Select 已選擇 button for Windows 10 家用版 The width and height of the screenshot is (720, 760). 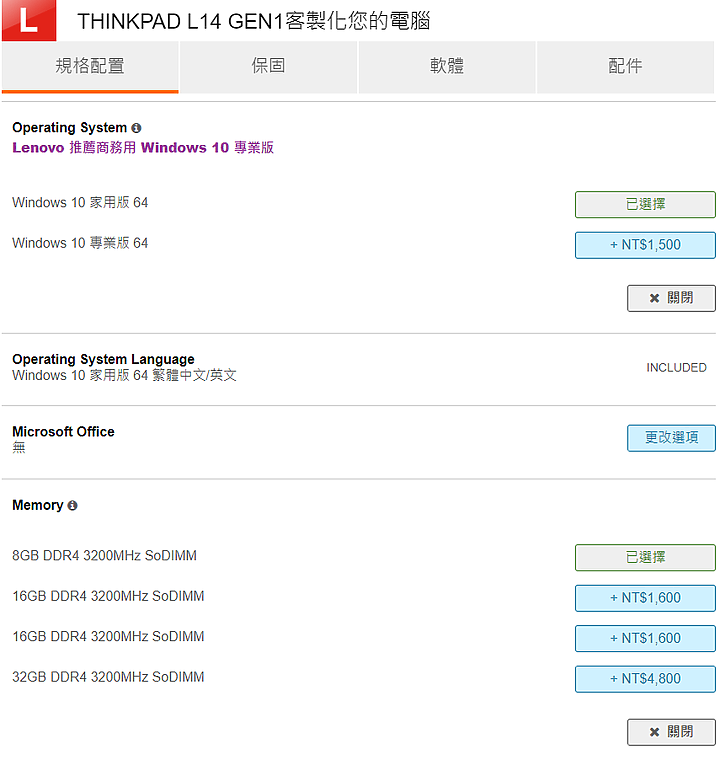point(645,205)
